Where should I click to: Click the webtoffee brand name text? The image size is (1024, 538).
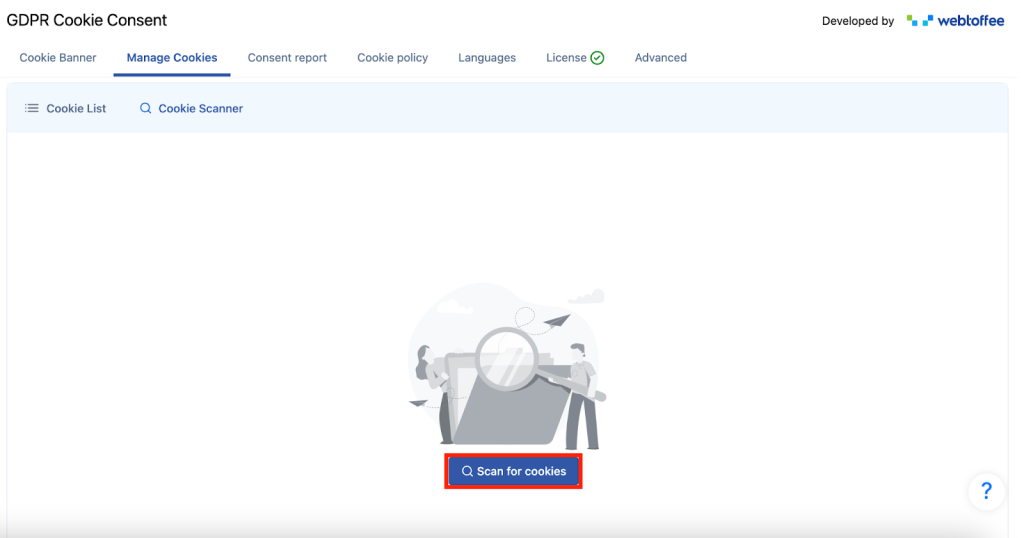971,20
